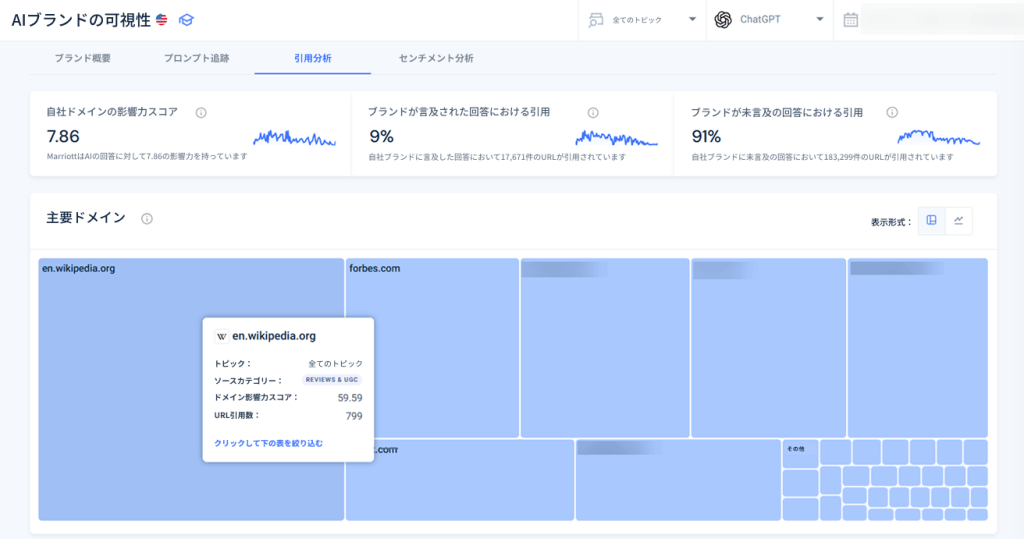Click the 表示形式 label

pos(891,222)
